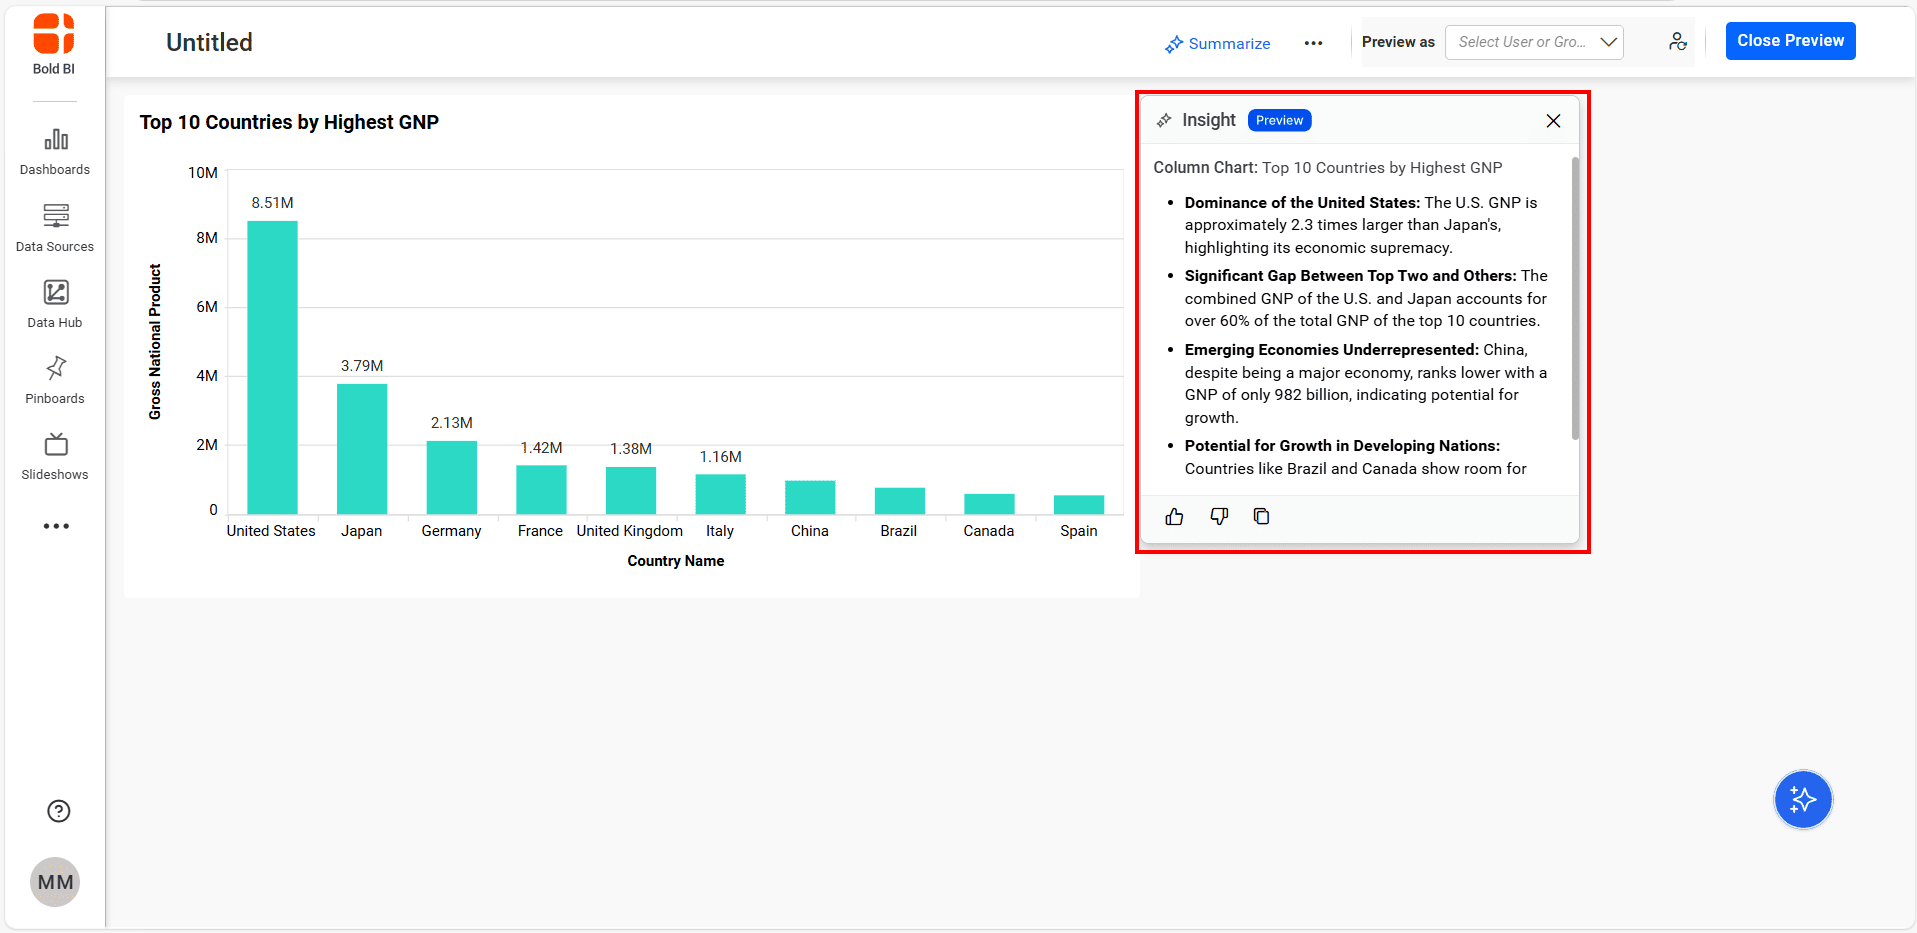This screenshot has height=933, width=1917.
Task: Expand the Select User or Group dropdown
Action: coord(1533,42)
